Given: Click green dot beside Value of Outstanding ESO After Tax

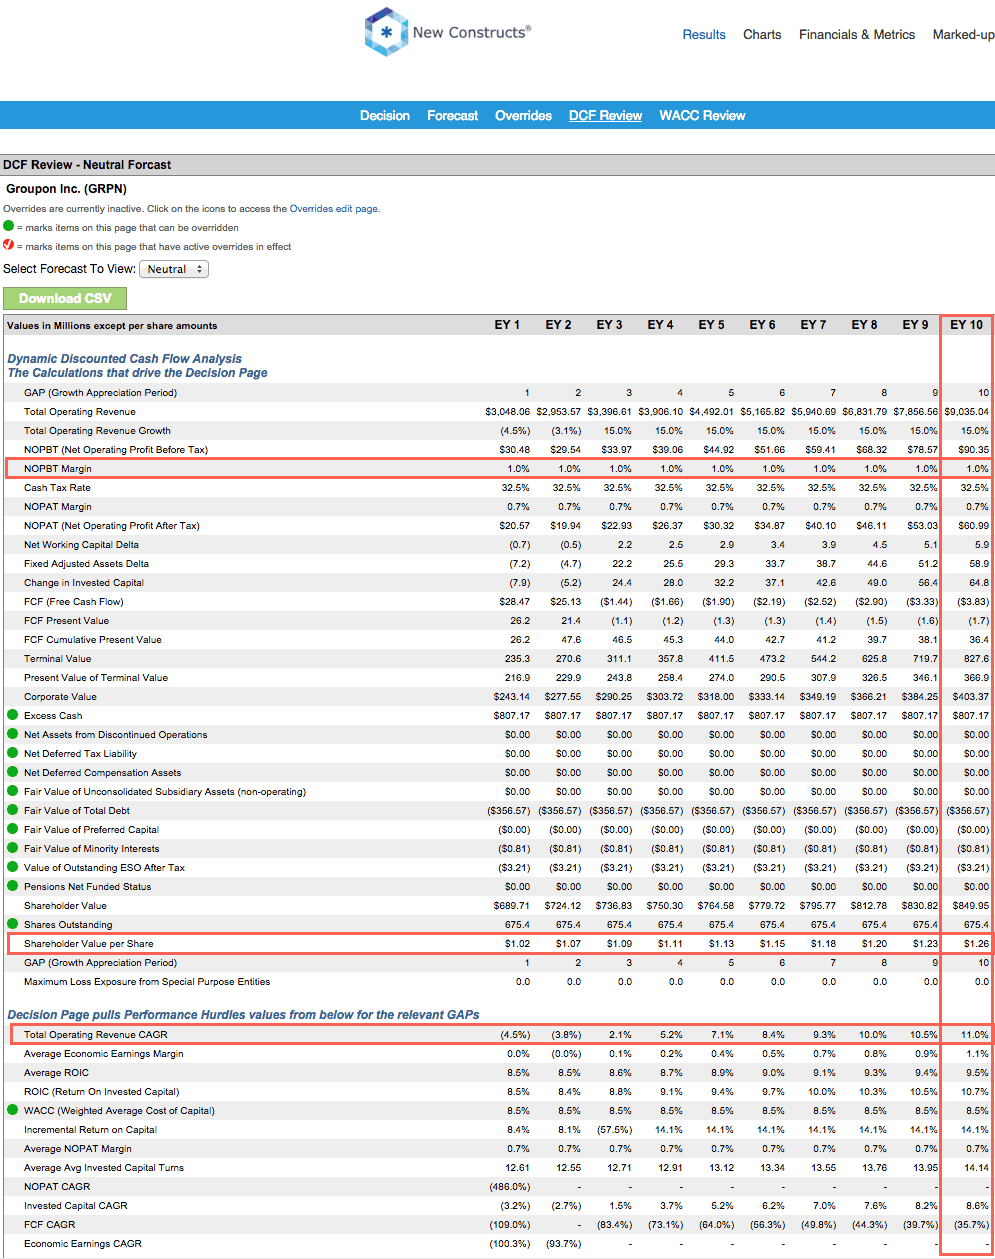Looking at the screenshot, I should click(x=13, y=867).
